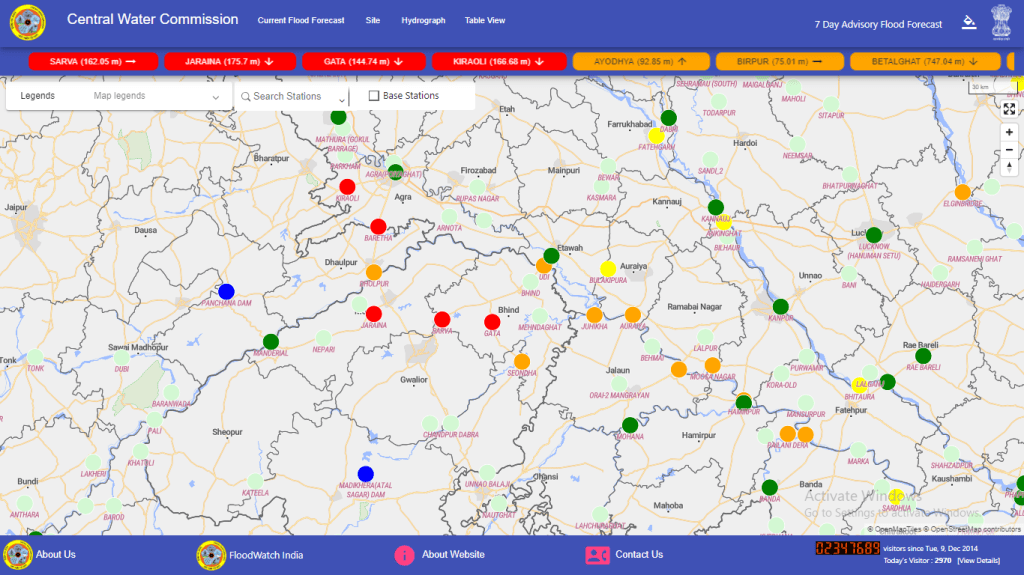The height and width of the screenshot is (575, 1024).
Task: Toggle fullscreen map view
Action: (1009, 109)
